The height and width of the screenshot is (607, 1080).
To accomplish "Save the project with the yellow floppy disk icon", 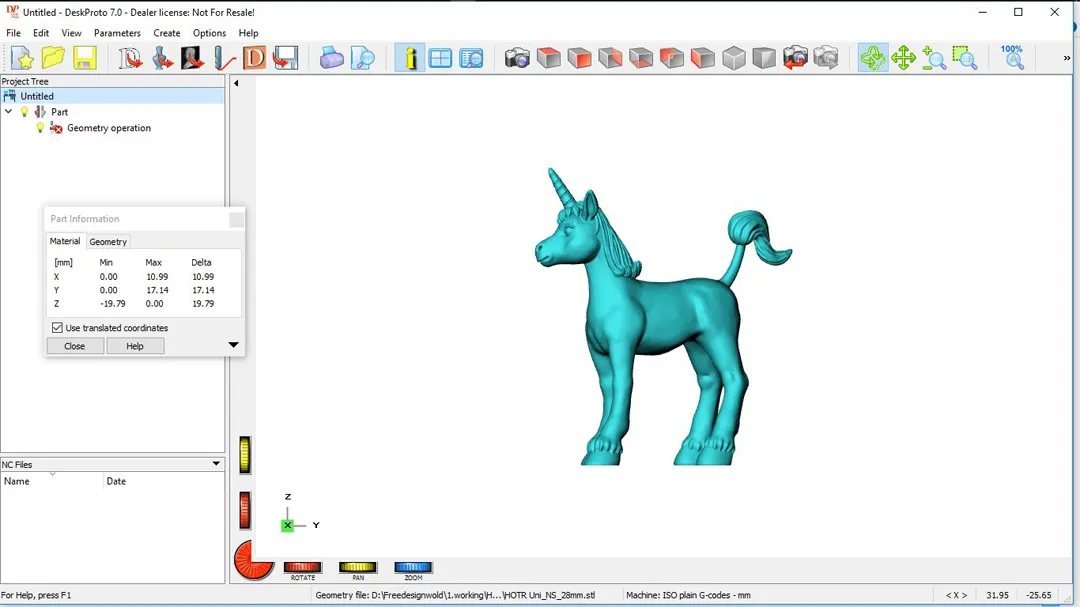I will tap(85, 58).
